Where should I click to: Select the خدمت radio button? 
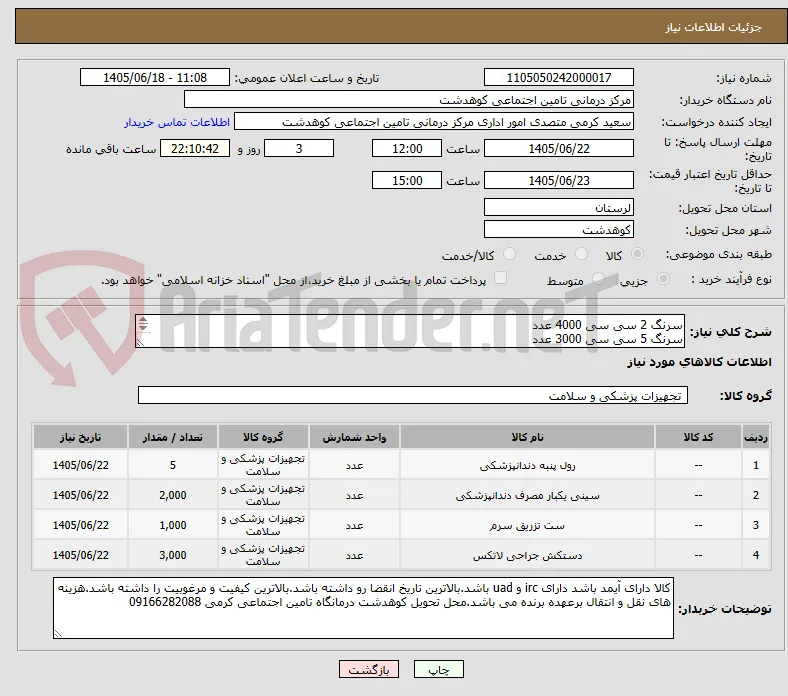tap(581, 254)
